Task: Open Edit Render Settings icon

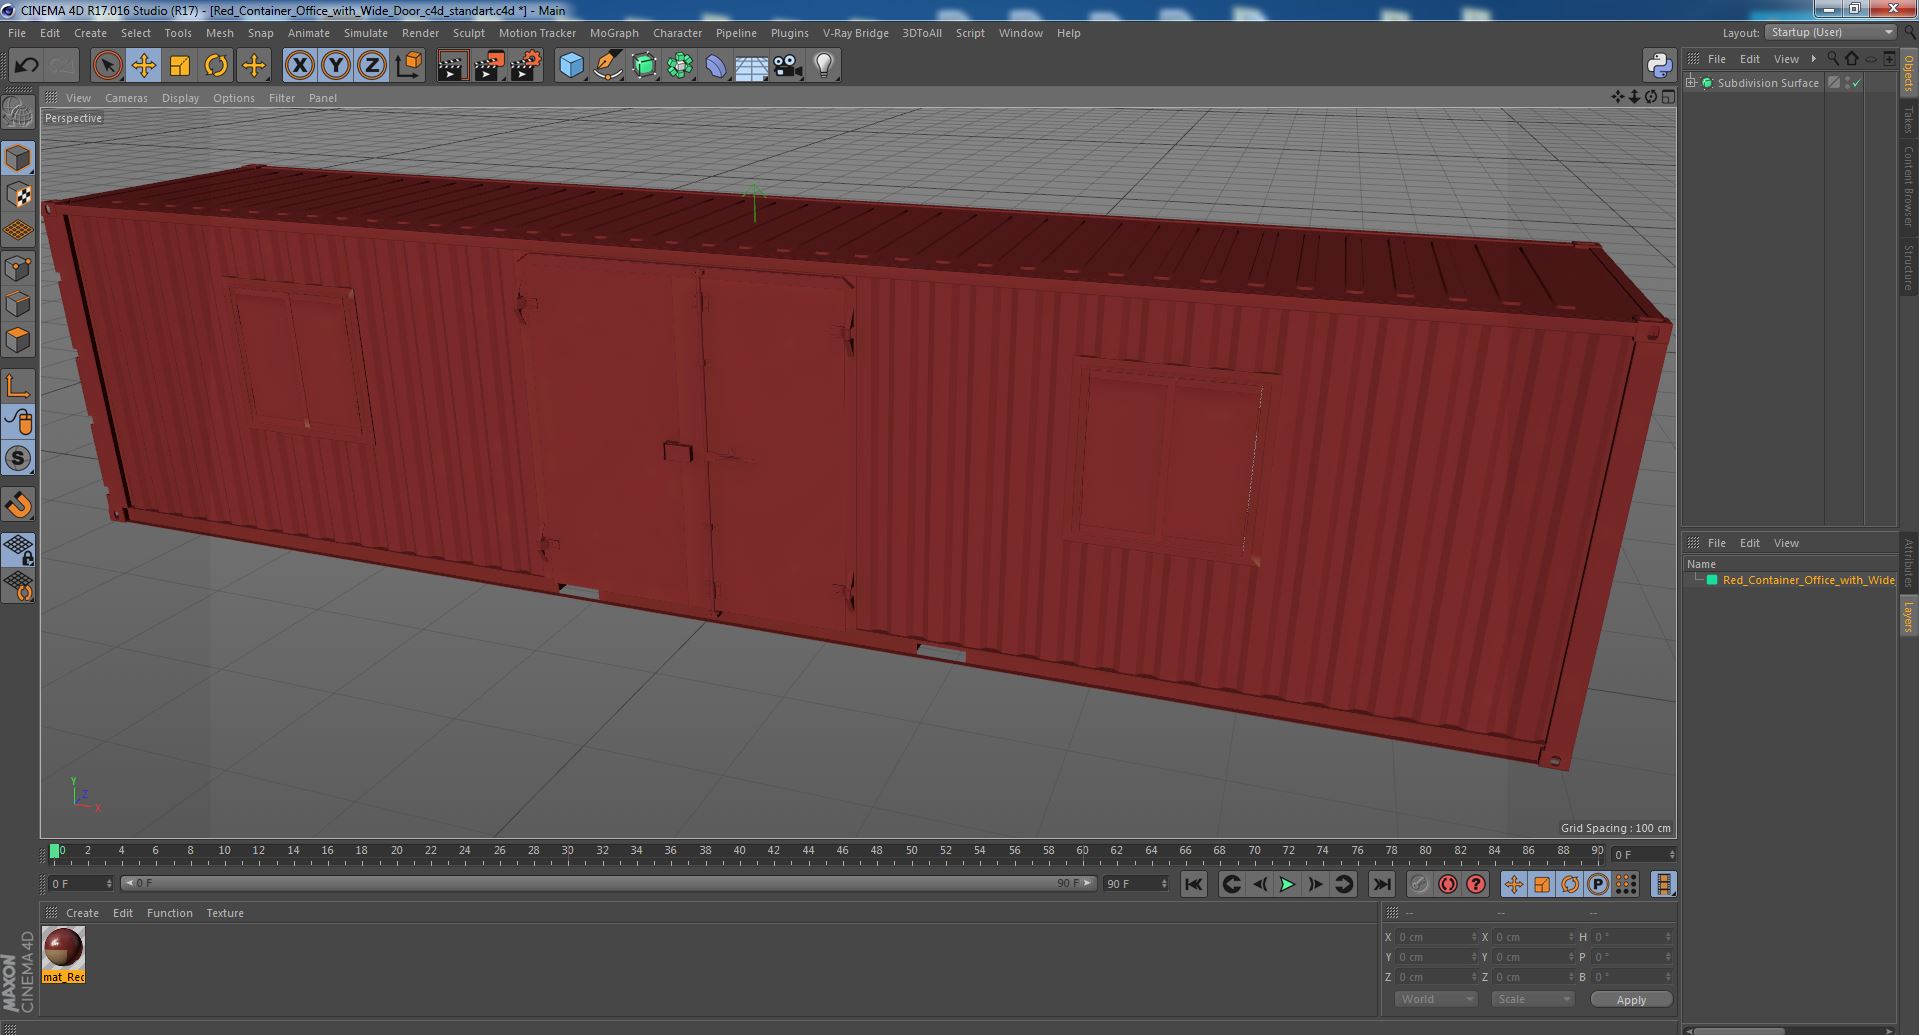Action: [525, 66]
